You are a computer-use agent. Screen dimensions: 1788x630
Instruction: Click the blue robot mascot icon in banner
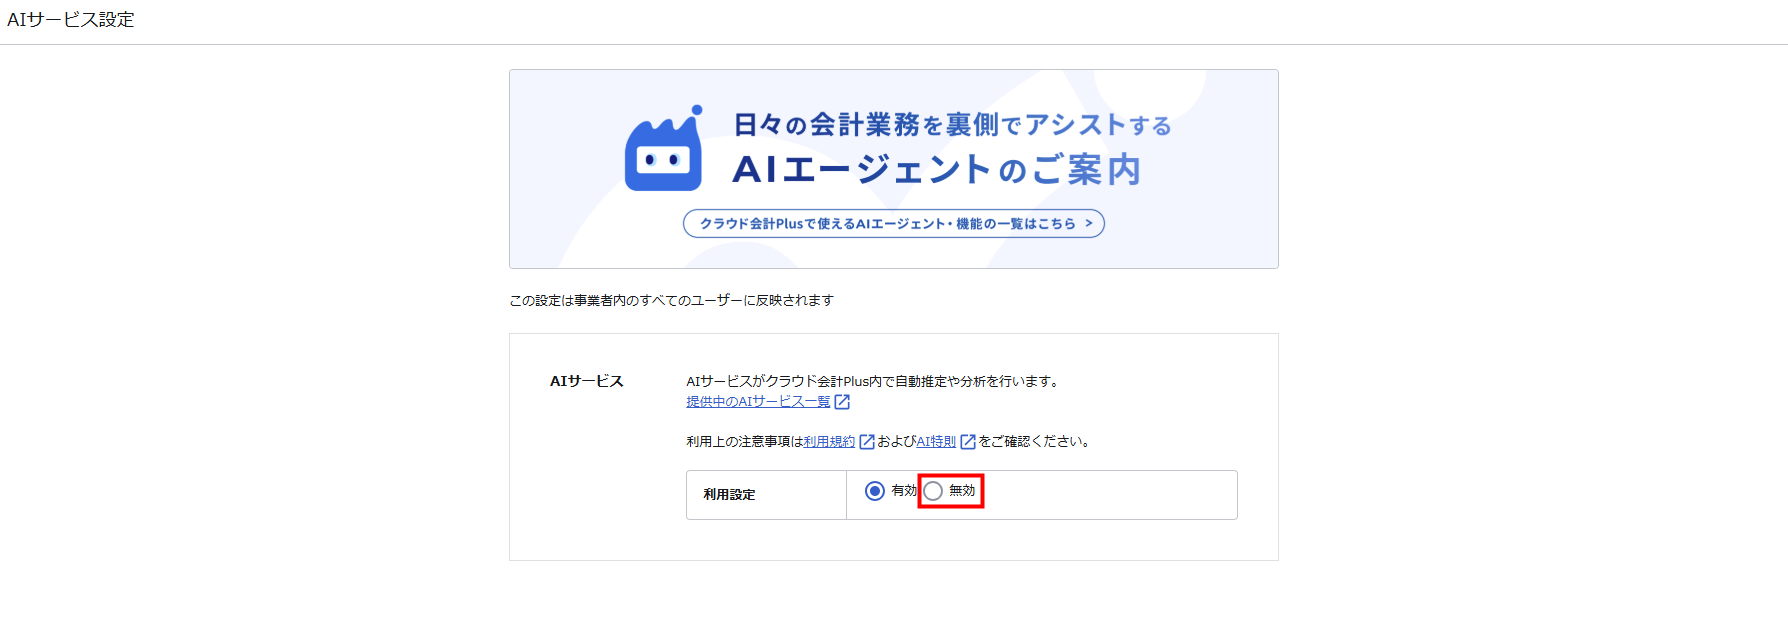tap(663, 152)
